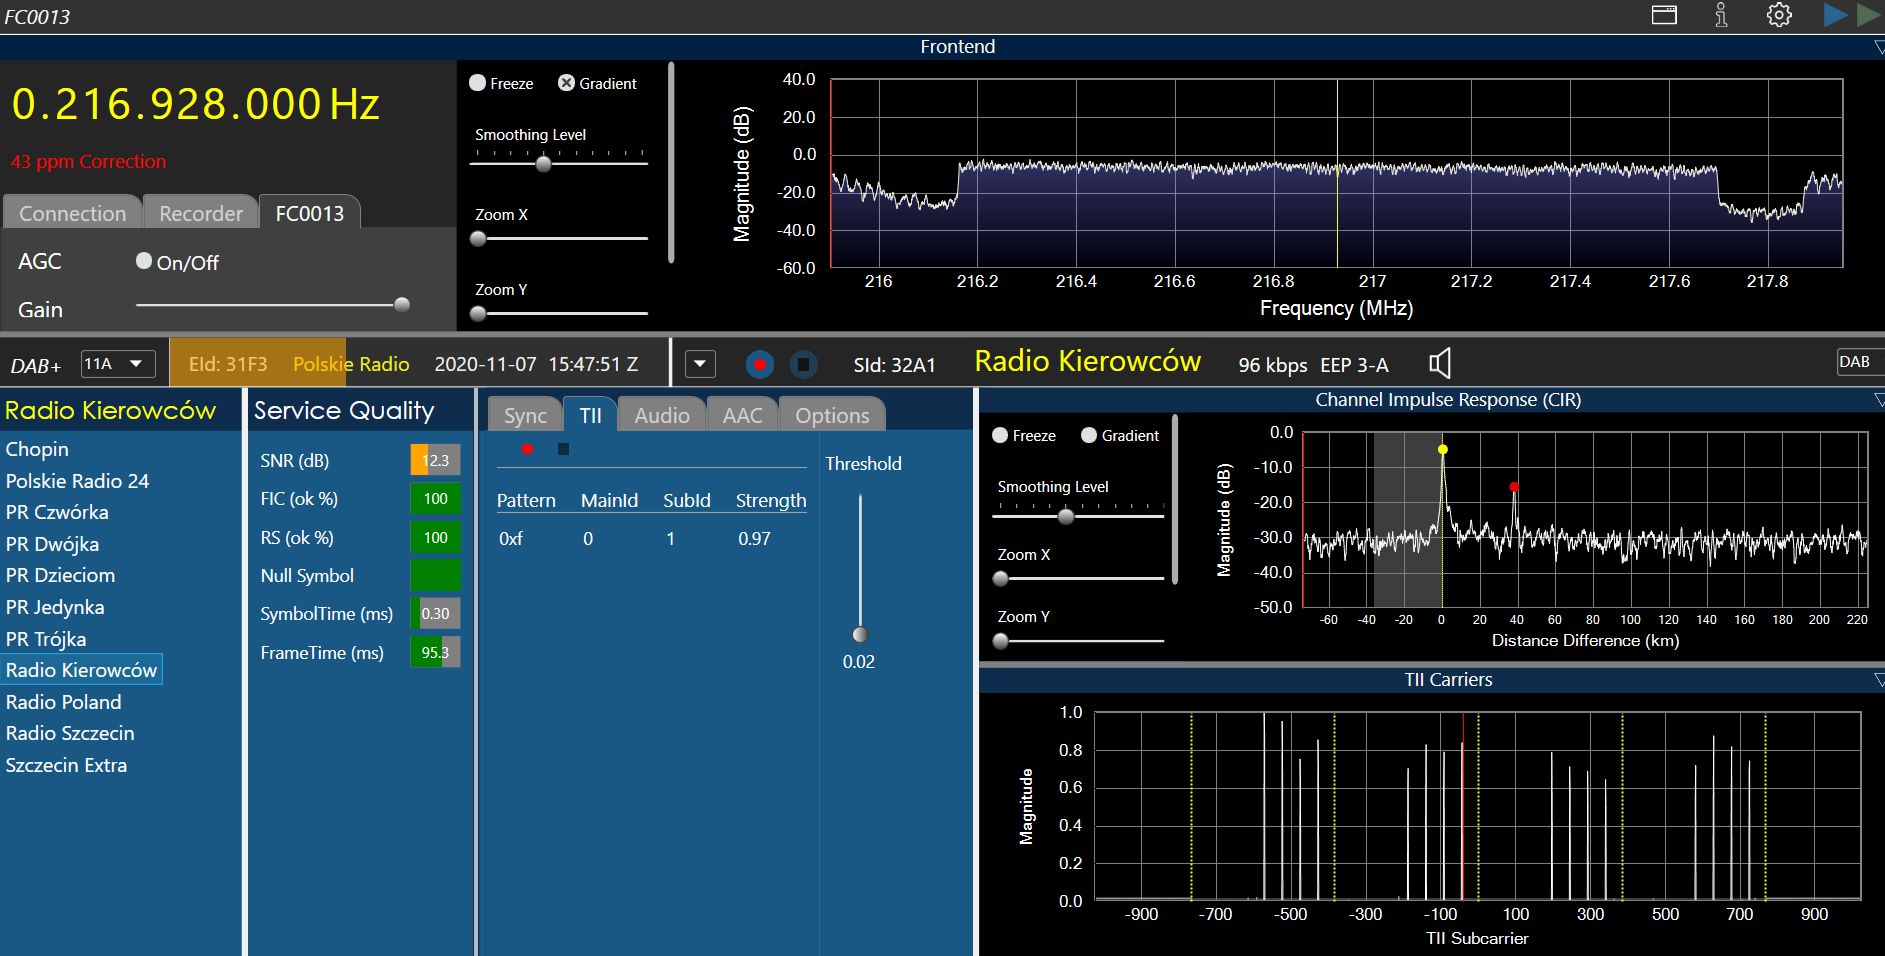Enable Freeze on Frontend spectrum
The height and width of the screenshot is (956, 1885).
click(478, 83)
